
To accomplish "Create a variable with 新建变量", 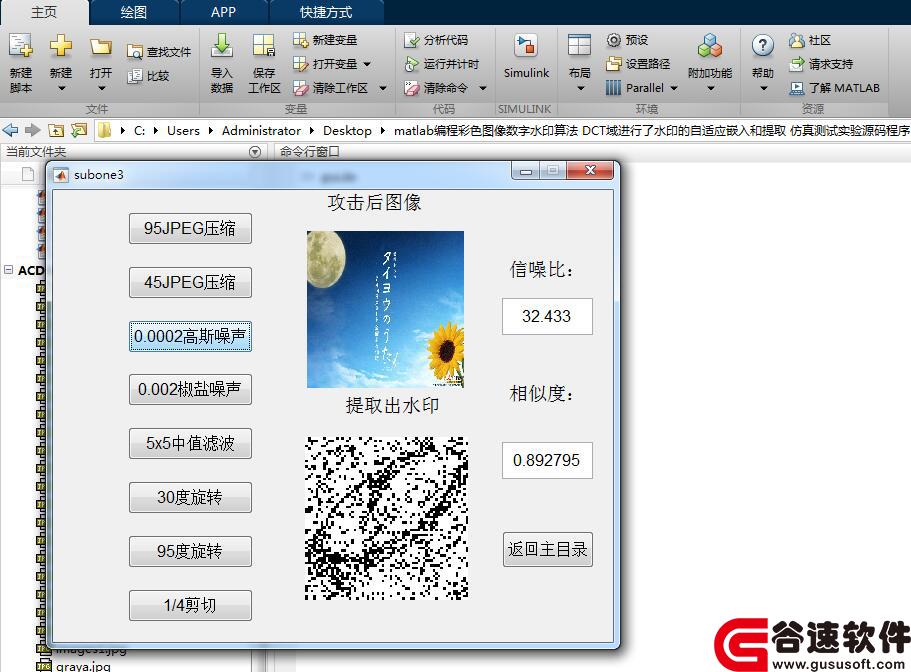I will [x=325, y=39].
